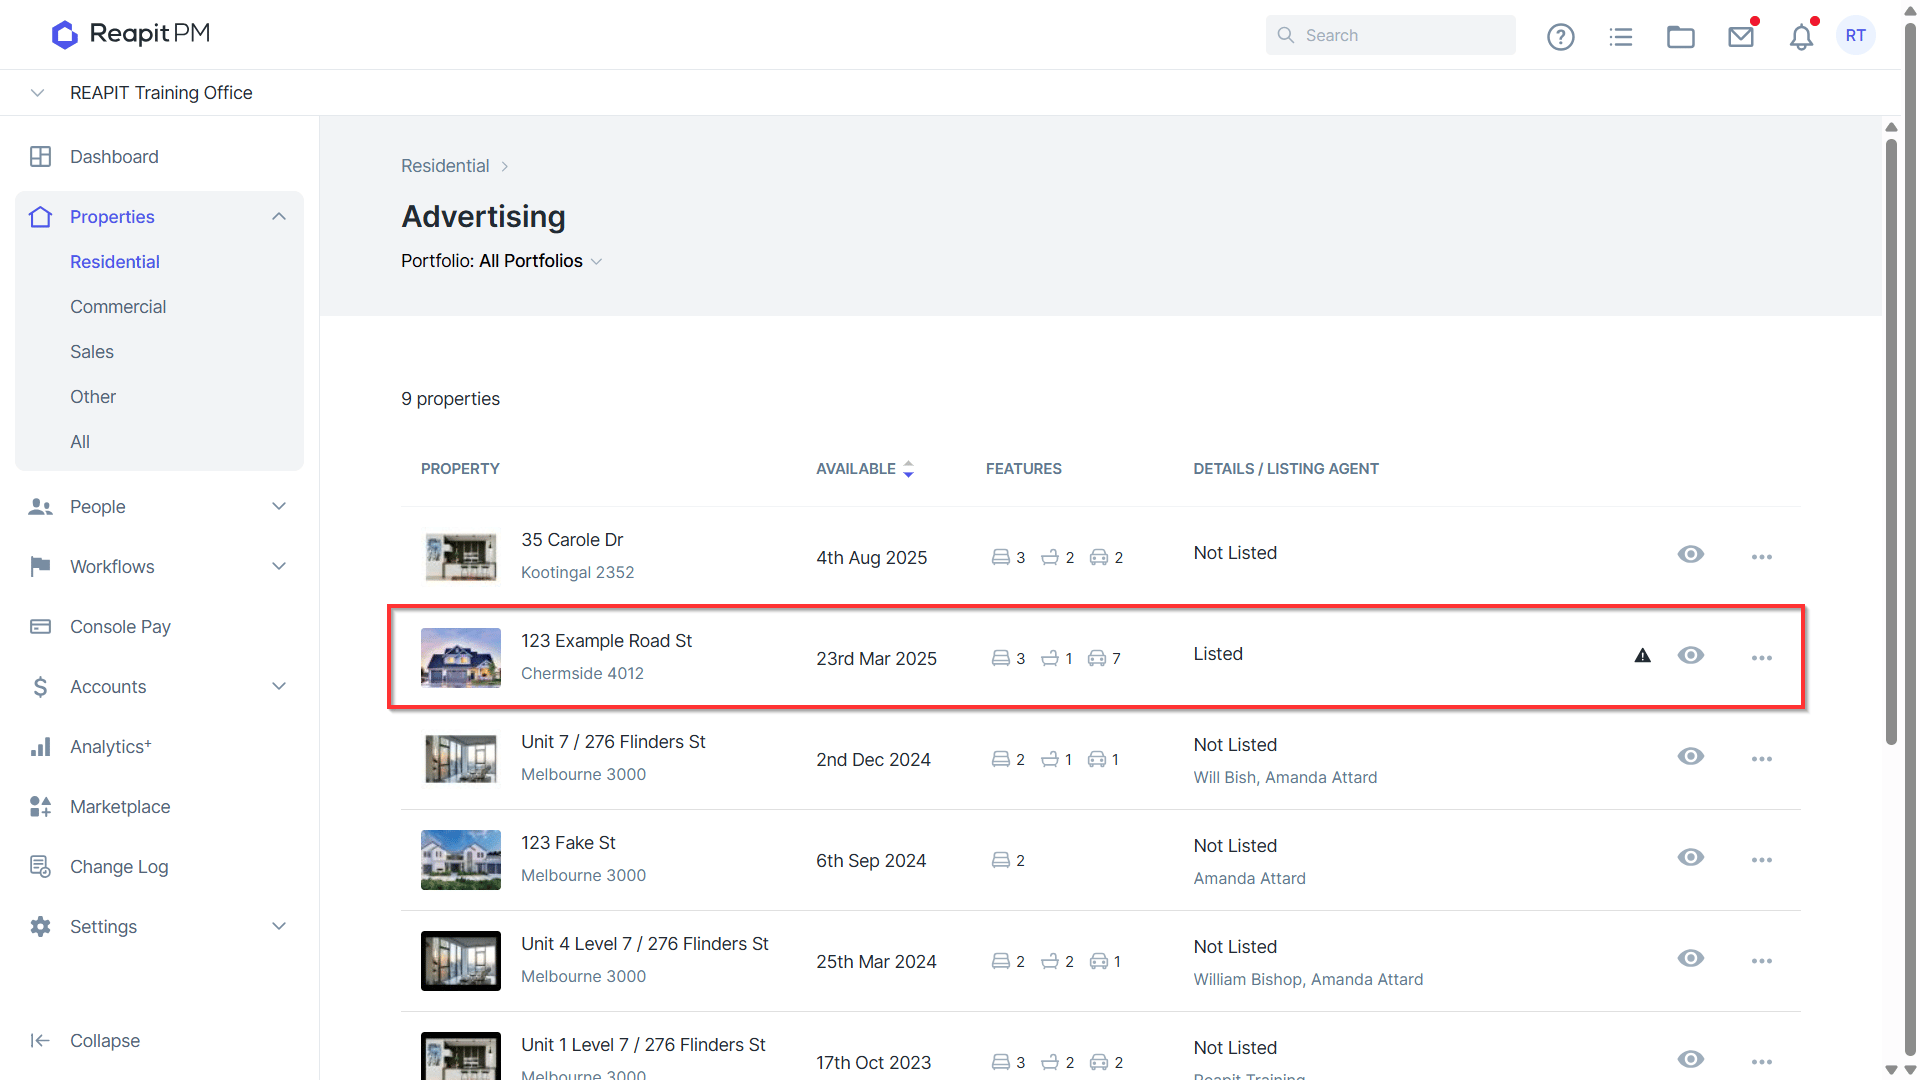1920x1080 pixels.
Task: Open the folder icon in top bar
Action: 1681,37
